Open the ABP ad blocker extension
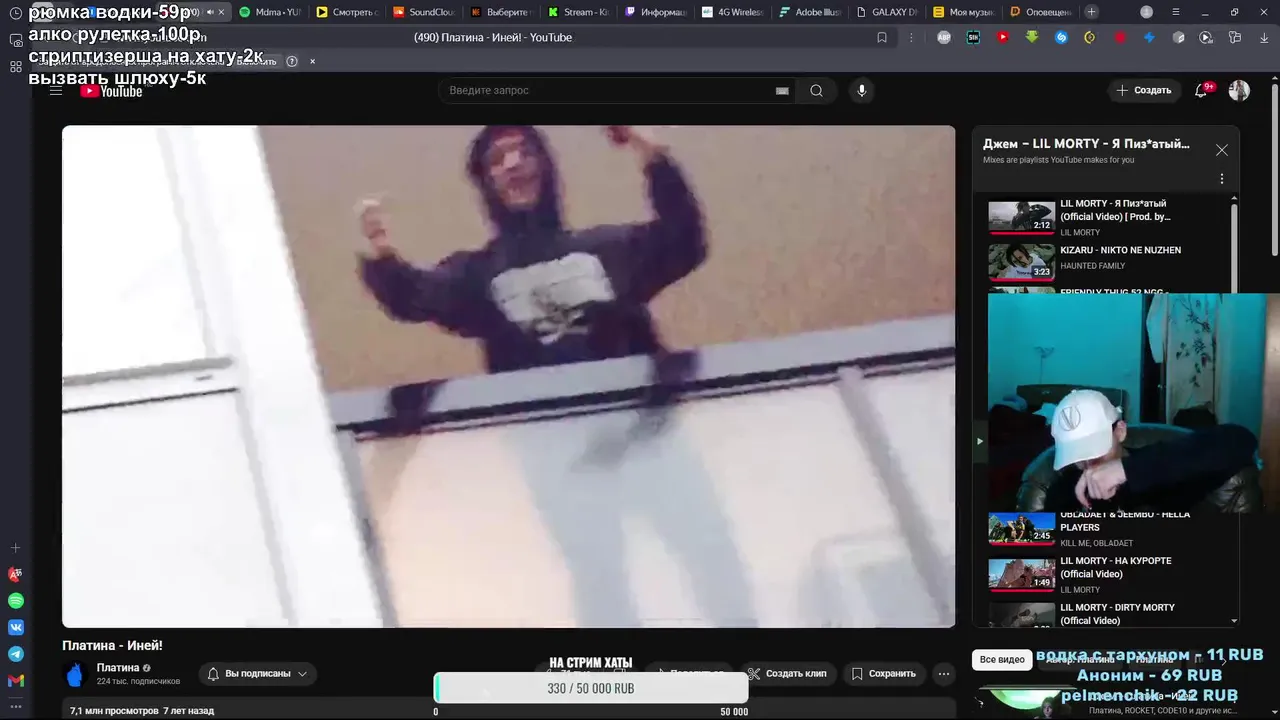This screenshot has width=1280, height=720. tap(943, 37)
